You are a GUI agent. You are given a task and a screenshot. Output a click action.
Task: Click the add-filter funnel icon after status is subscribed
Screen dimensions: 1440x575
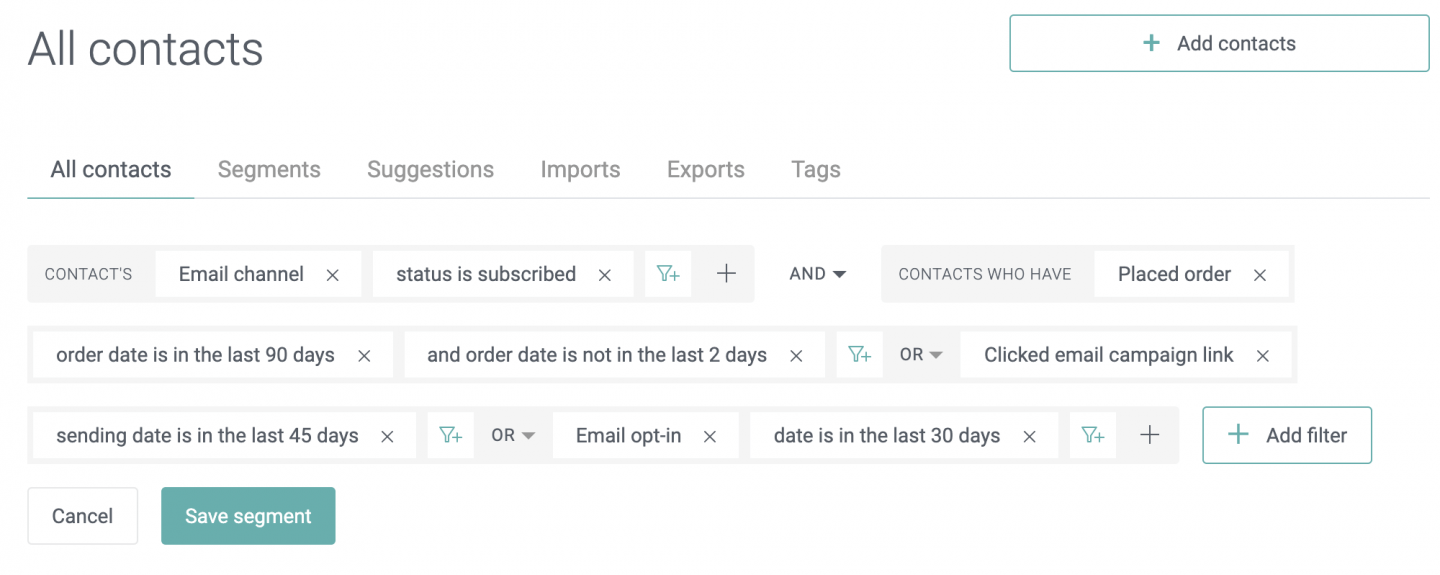668,274
